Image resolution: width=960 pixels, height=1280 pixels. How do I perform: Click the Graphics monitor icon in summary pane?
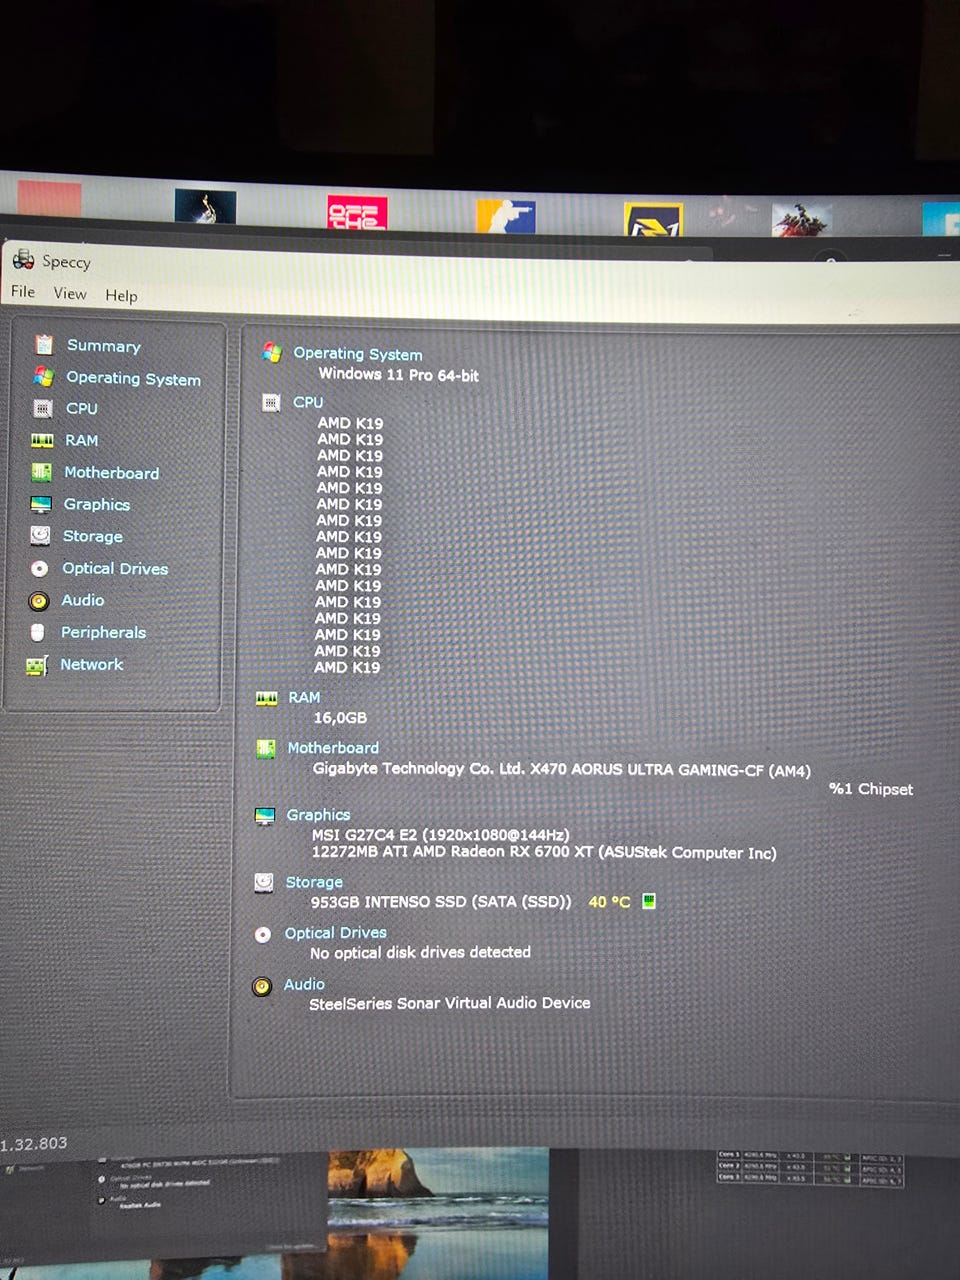click(x=264, y=816)
